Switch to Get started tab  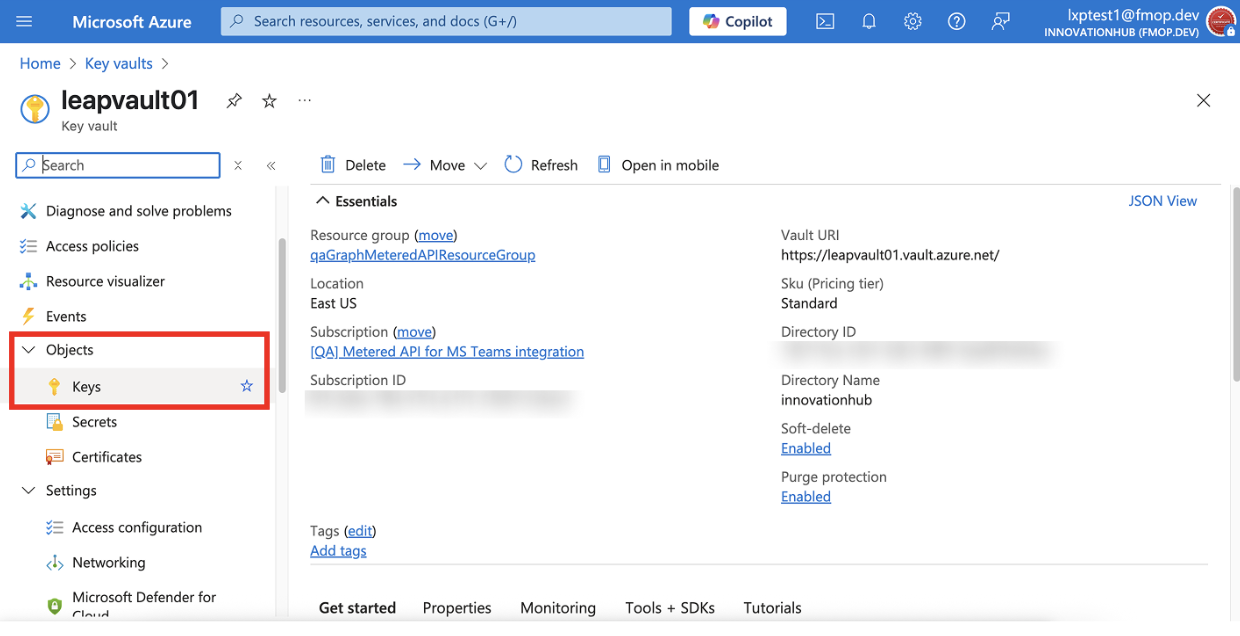(x=357, y=608)
